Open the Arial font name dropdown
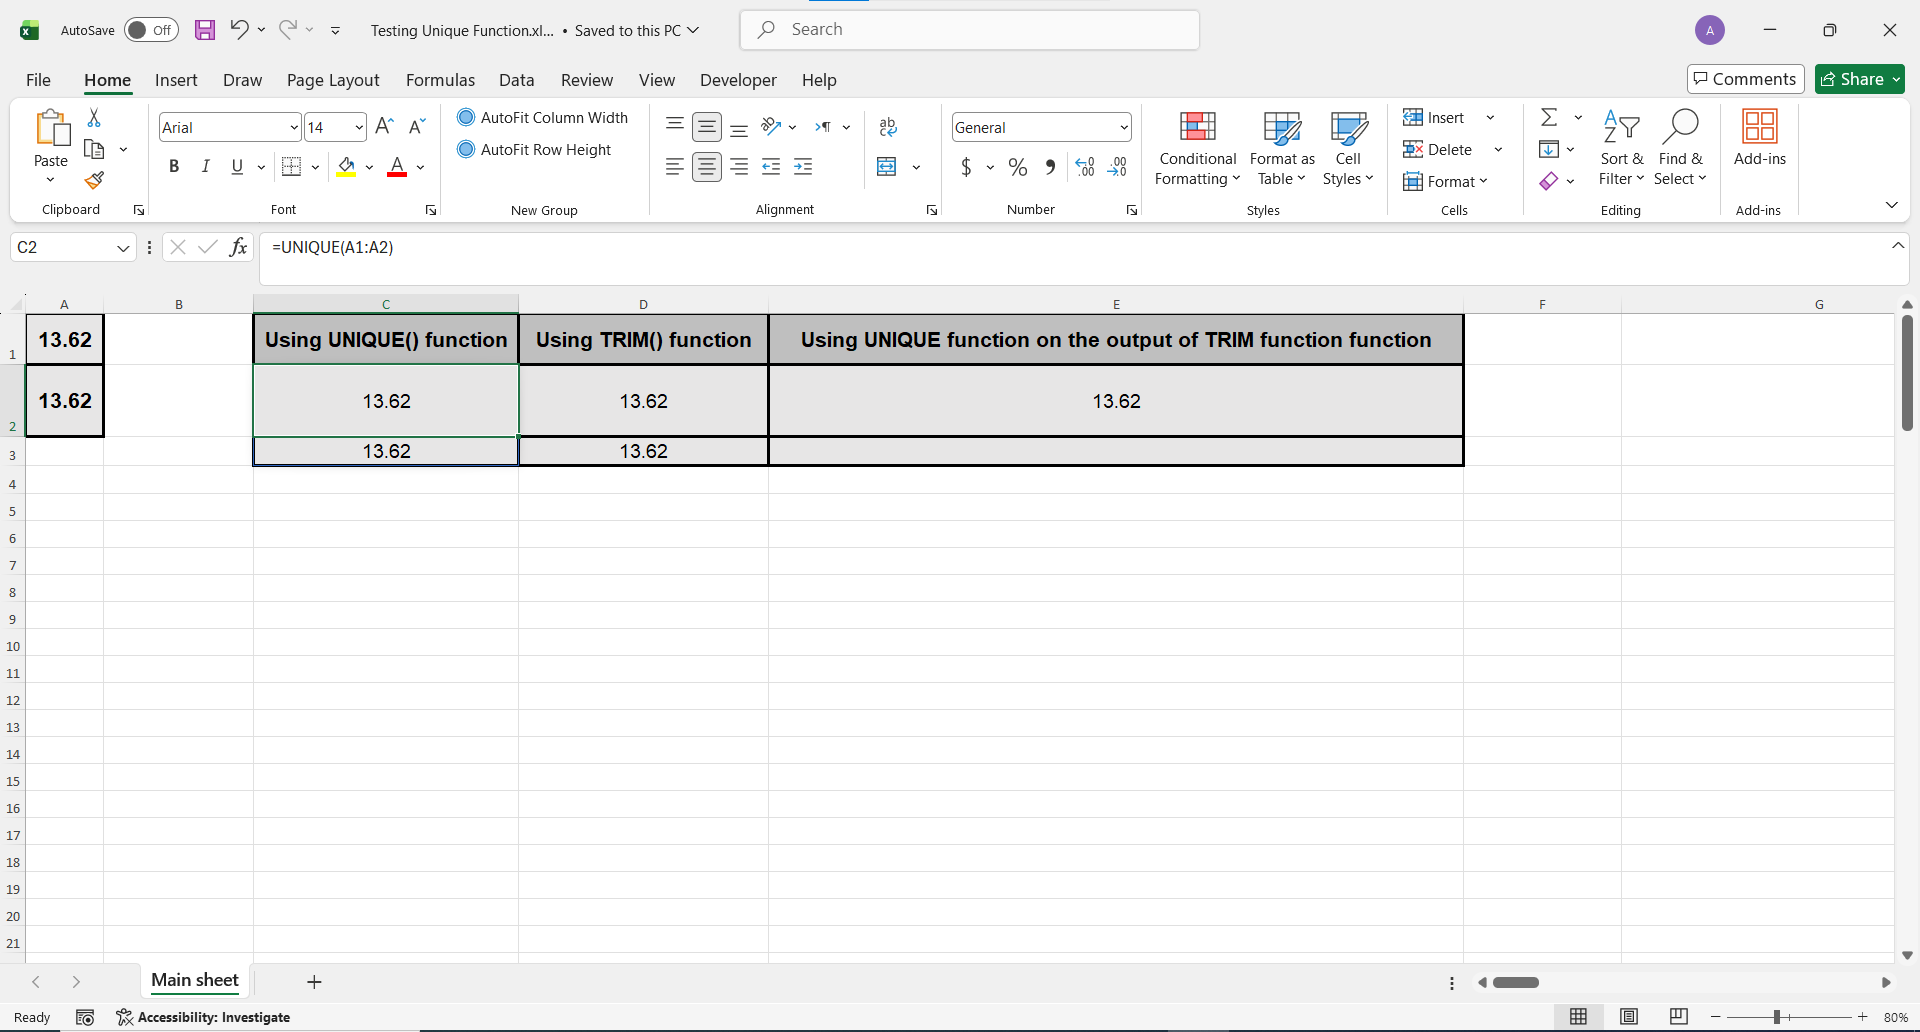Viewport: 1920px width, 1032px height. click(294, 127)
